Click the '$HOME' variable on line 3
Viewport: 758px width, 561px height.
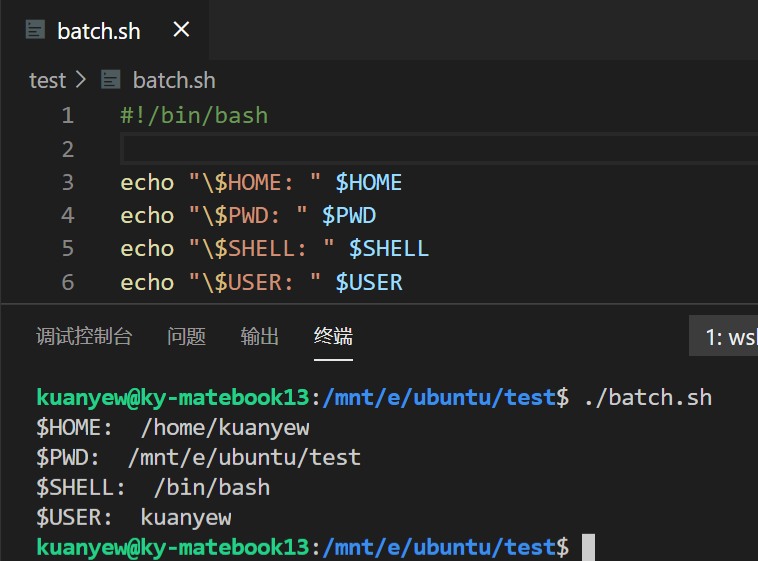[x=369, y=182]
